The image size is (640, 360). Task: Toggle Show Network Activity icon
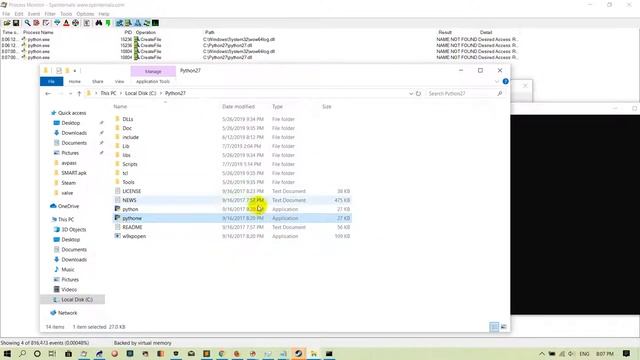(x=138, y=23)
